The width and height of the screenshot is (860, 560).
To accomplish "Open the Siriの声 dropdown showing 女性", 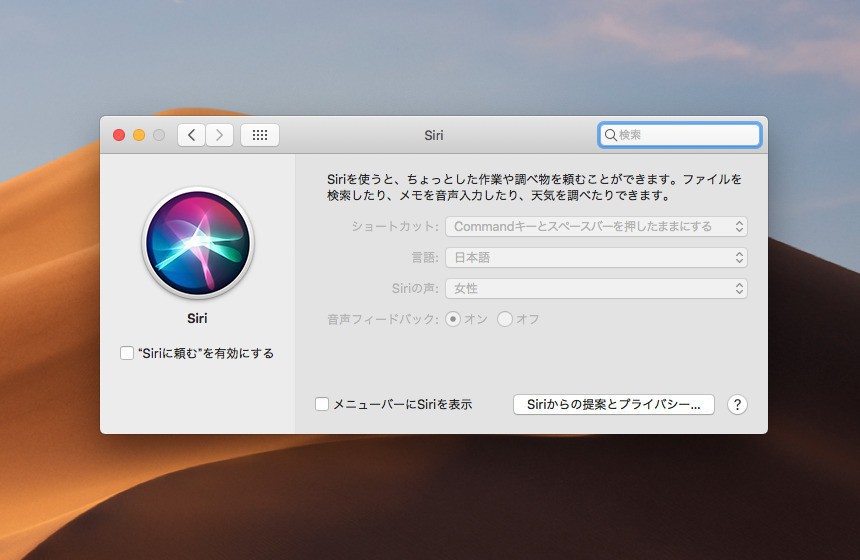I will click(x=596, y=289).
